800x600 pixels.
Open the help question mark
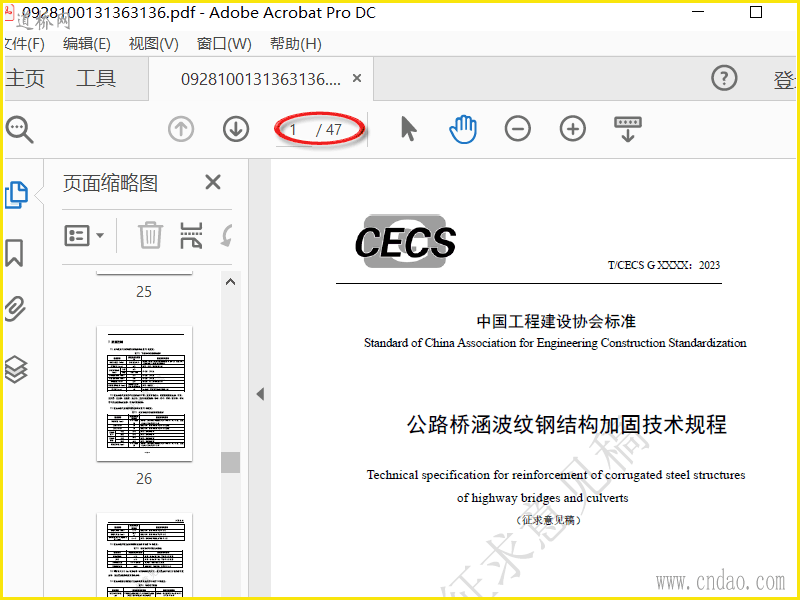[x=724, y=79]
